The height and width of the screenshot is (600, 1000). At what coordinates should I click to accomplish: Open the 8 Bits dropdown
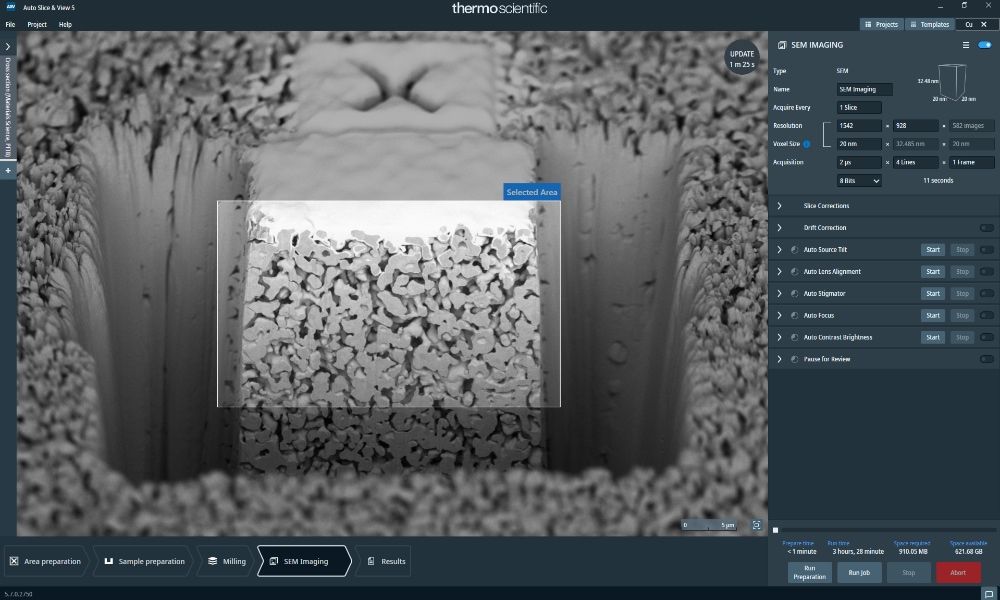[859, 181]
